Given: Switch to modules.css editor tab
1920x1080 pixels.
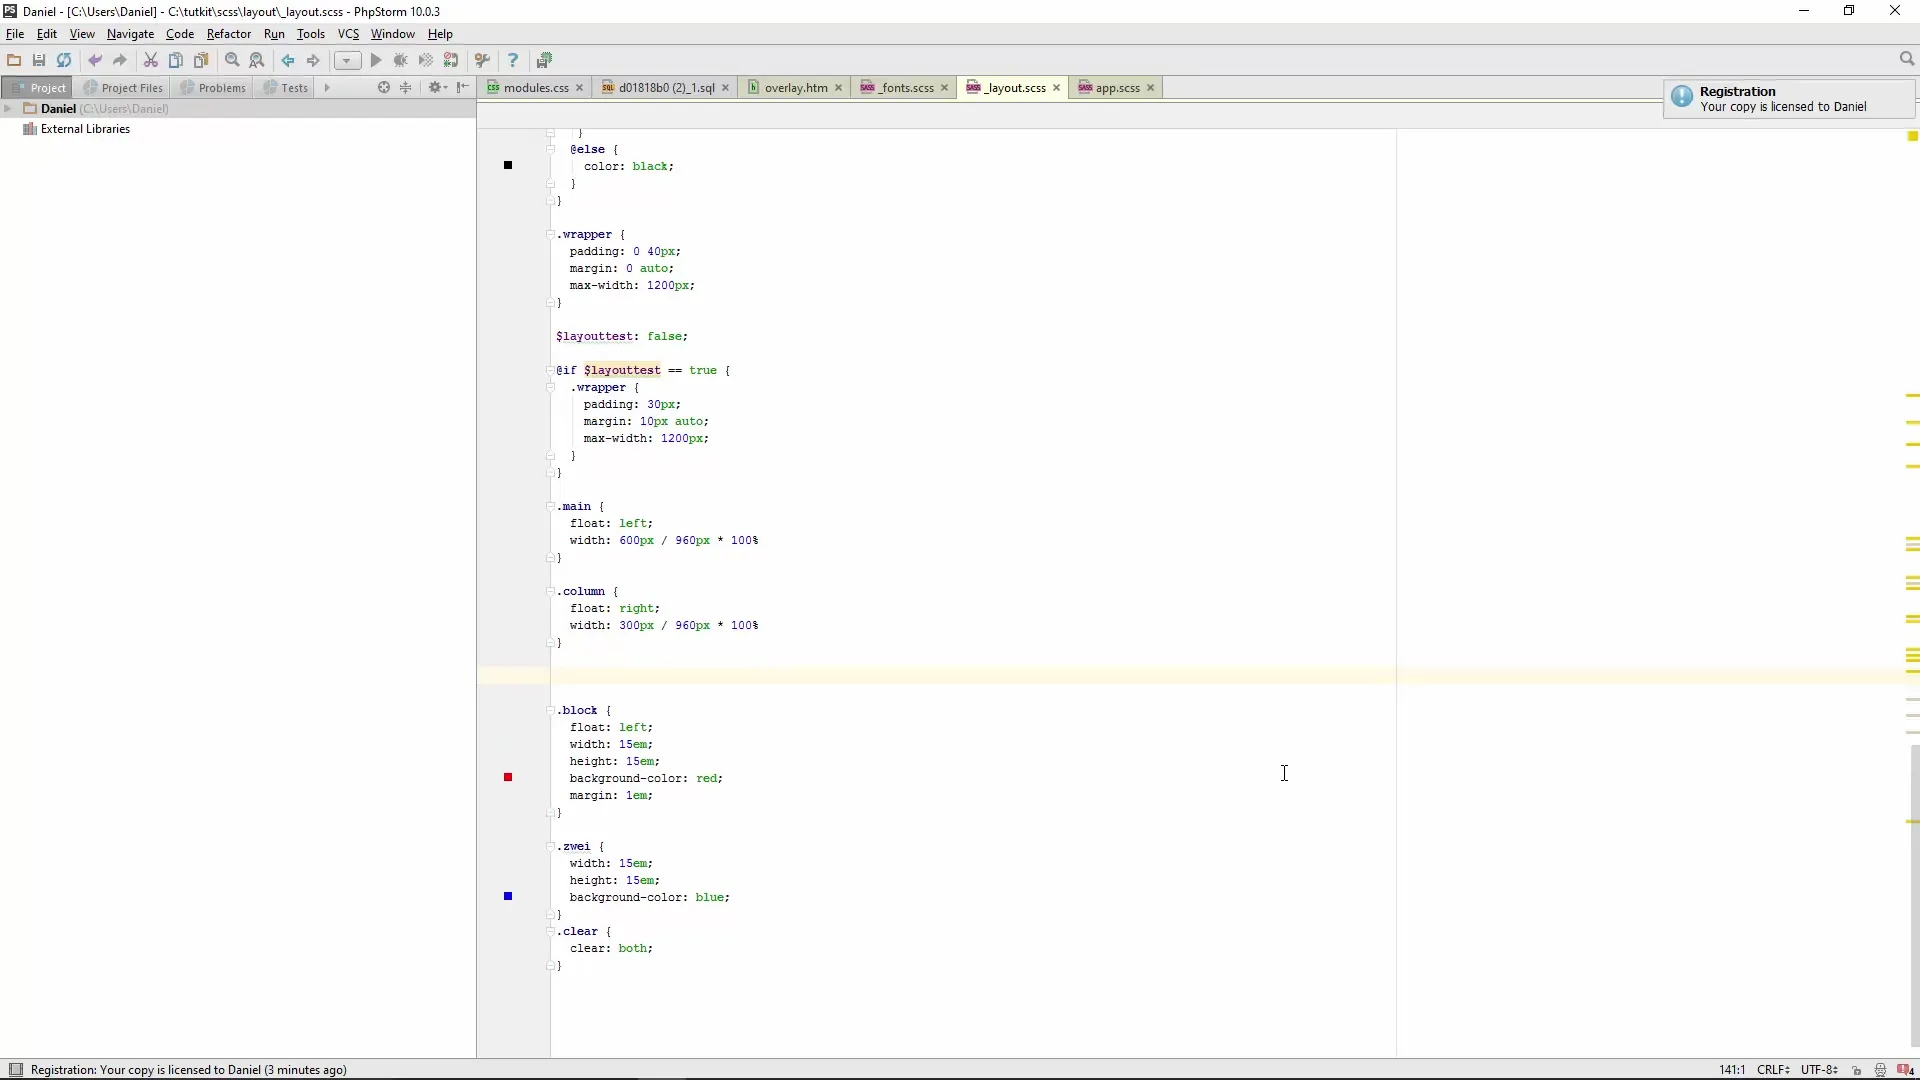Looking at the screenshot, I should tap(536, 88).
